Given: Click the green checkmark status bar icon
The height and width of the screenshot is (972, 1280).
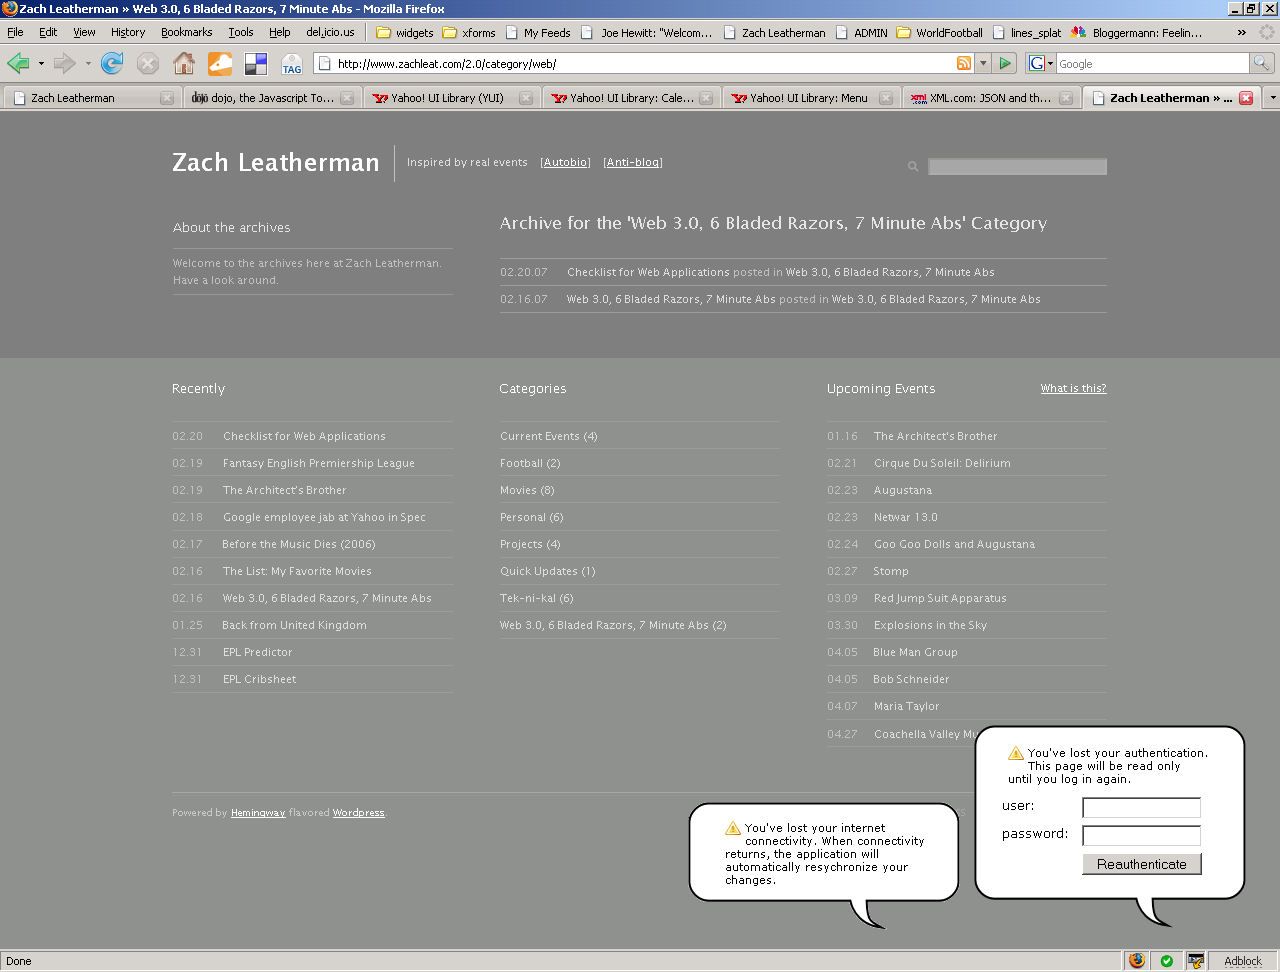Looking at the screenshot, I should pos(1166,961).
